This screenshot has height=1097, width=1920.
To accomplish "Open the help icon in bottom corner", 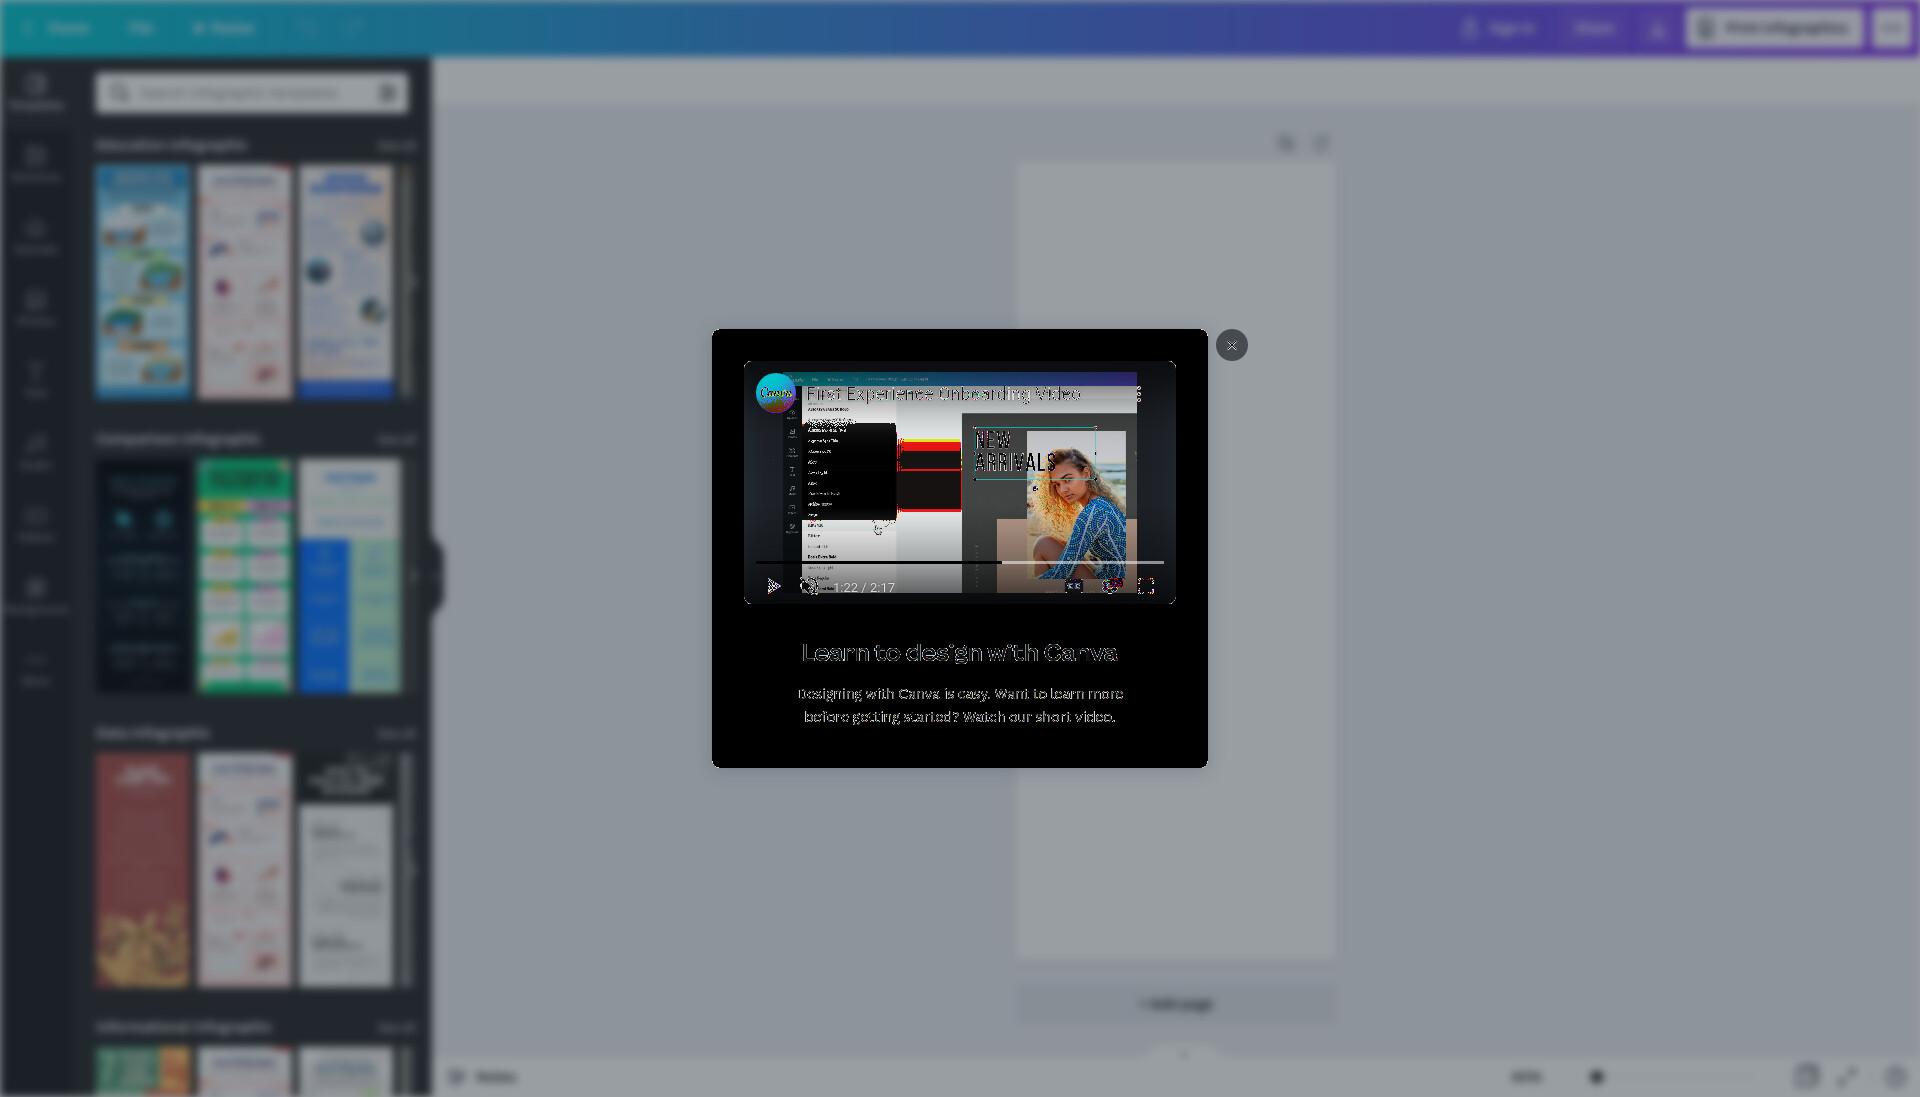I will coord(1894,1077).
